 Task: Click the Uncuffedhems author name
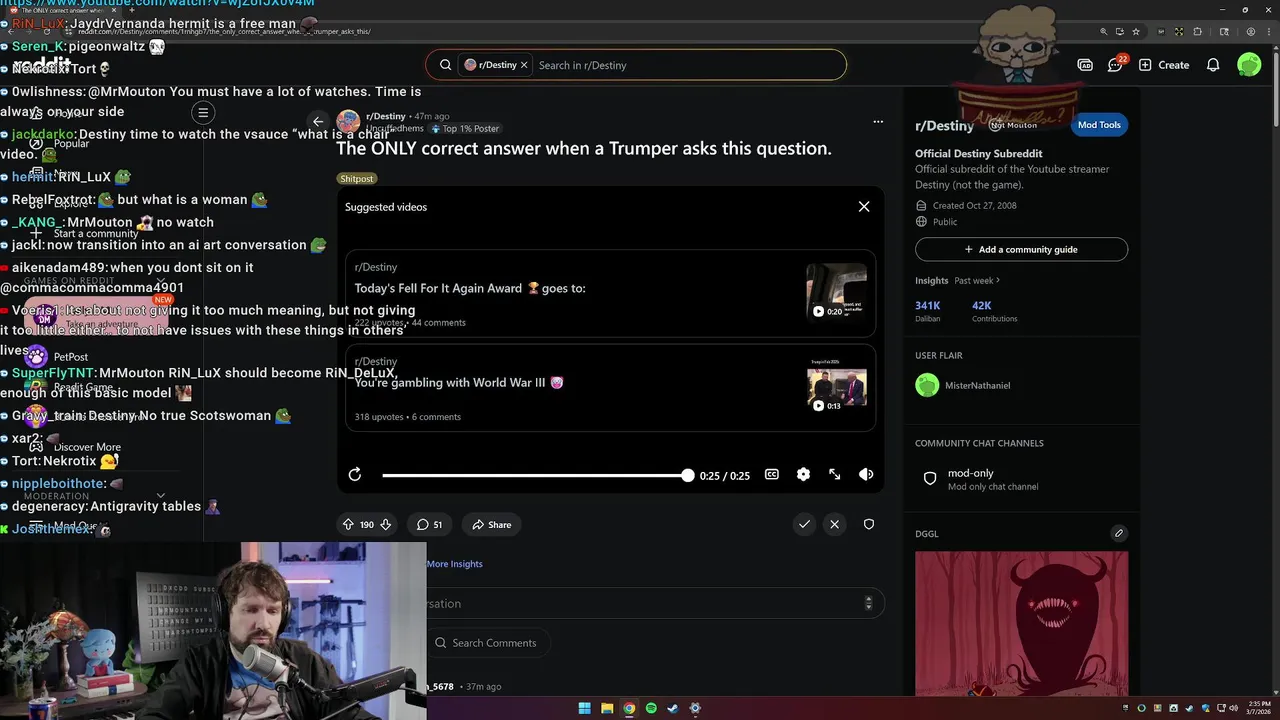pyautogui.click(x=395, y=128)
